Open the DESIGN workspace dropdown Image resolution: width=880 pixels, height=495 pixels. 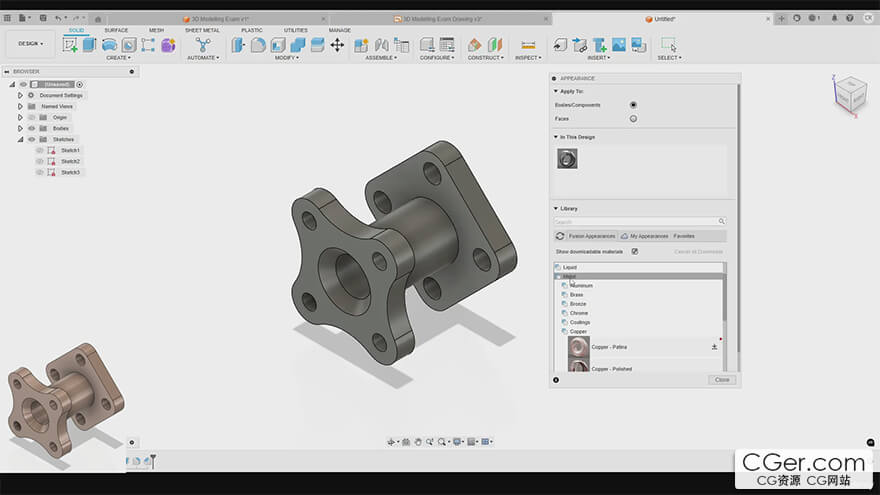pos(30,43)
